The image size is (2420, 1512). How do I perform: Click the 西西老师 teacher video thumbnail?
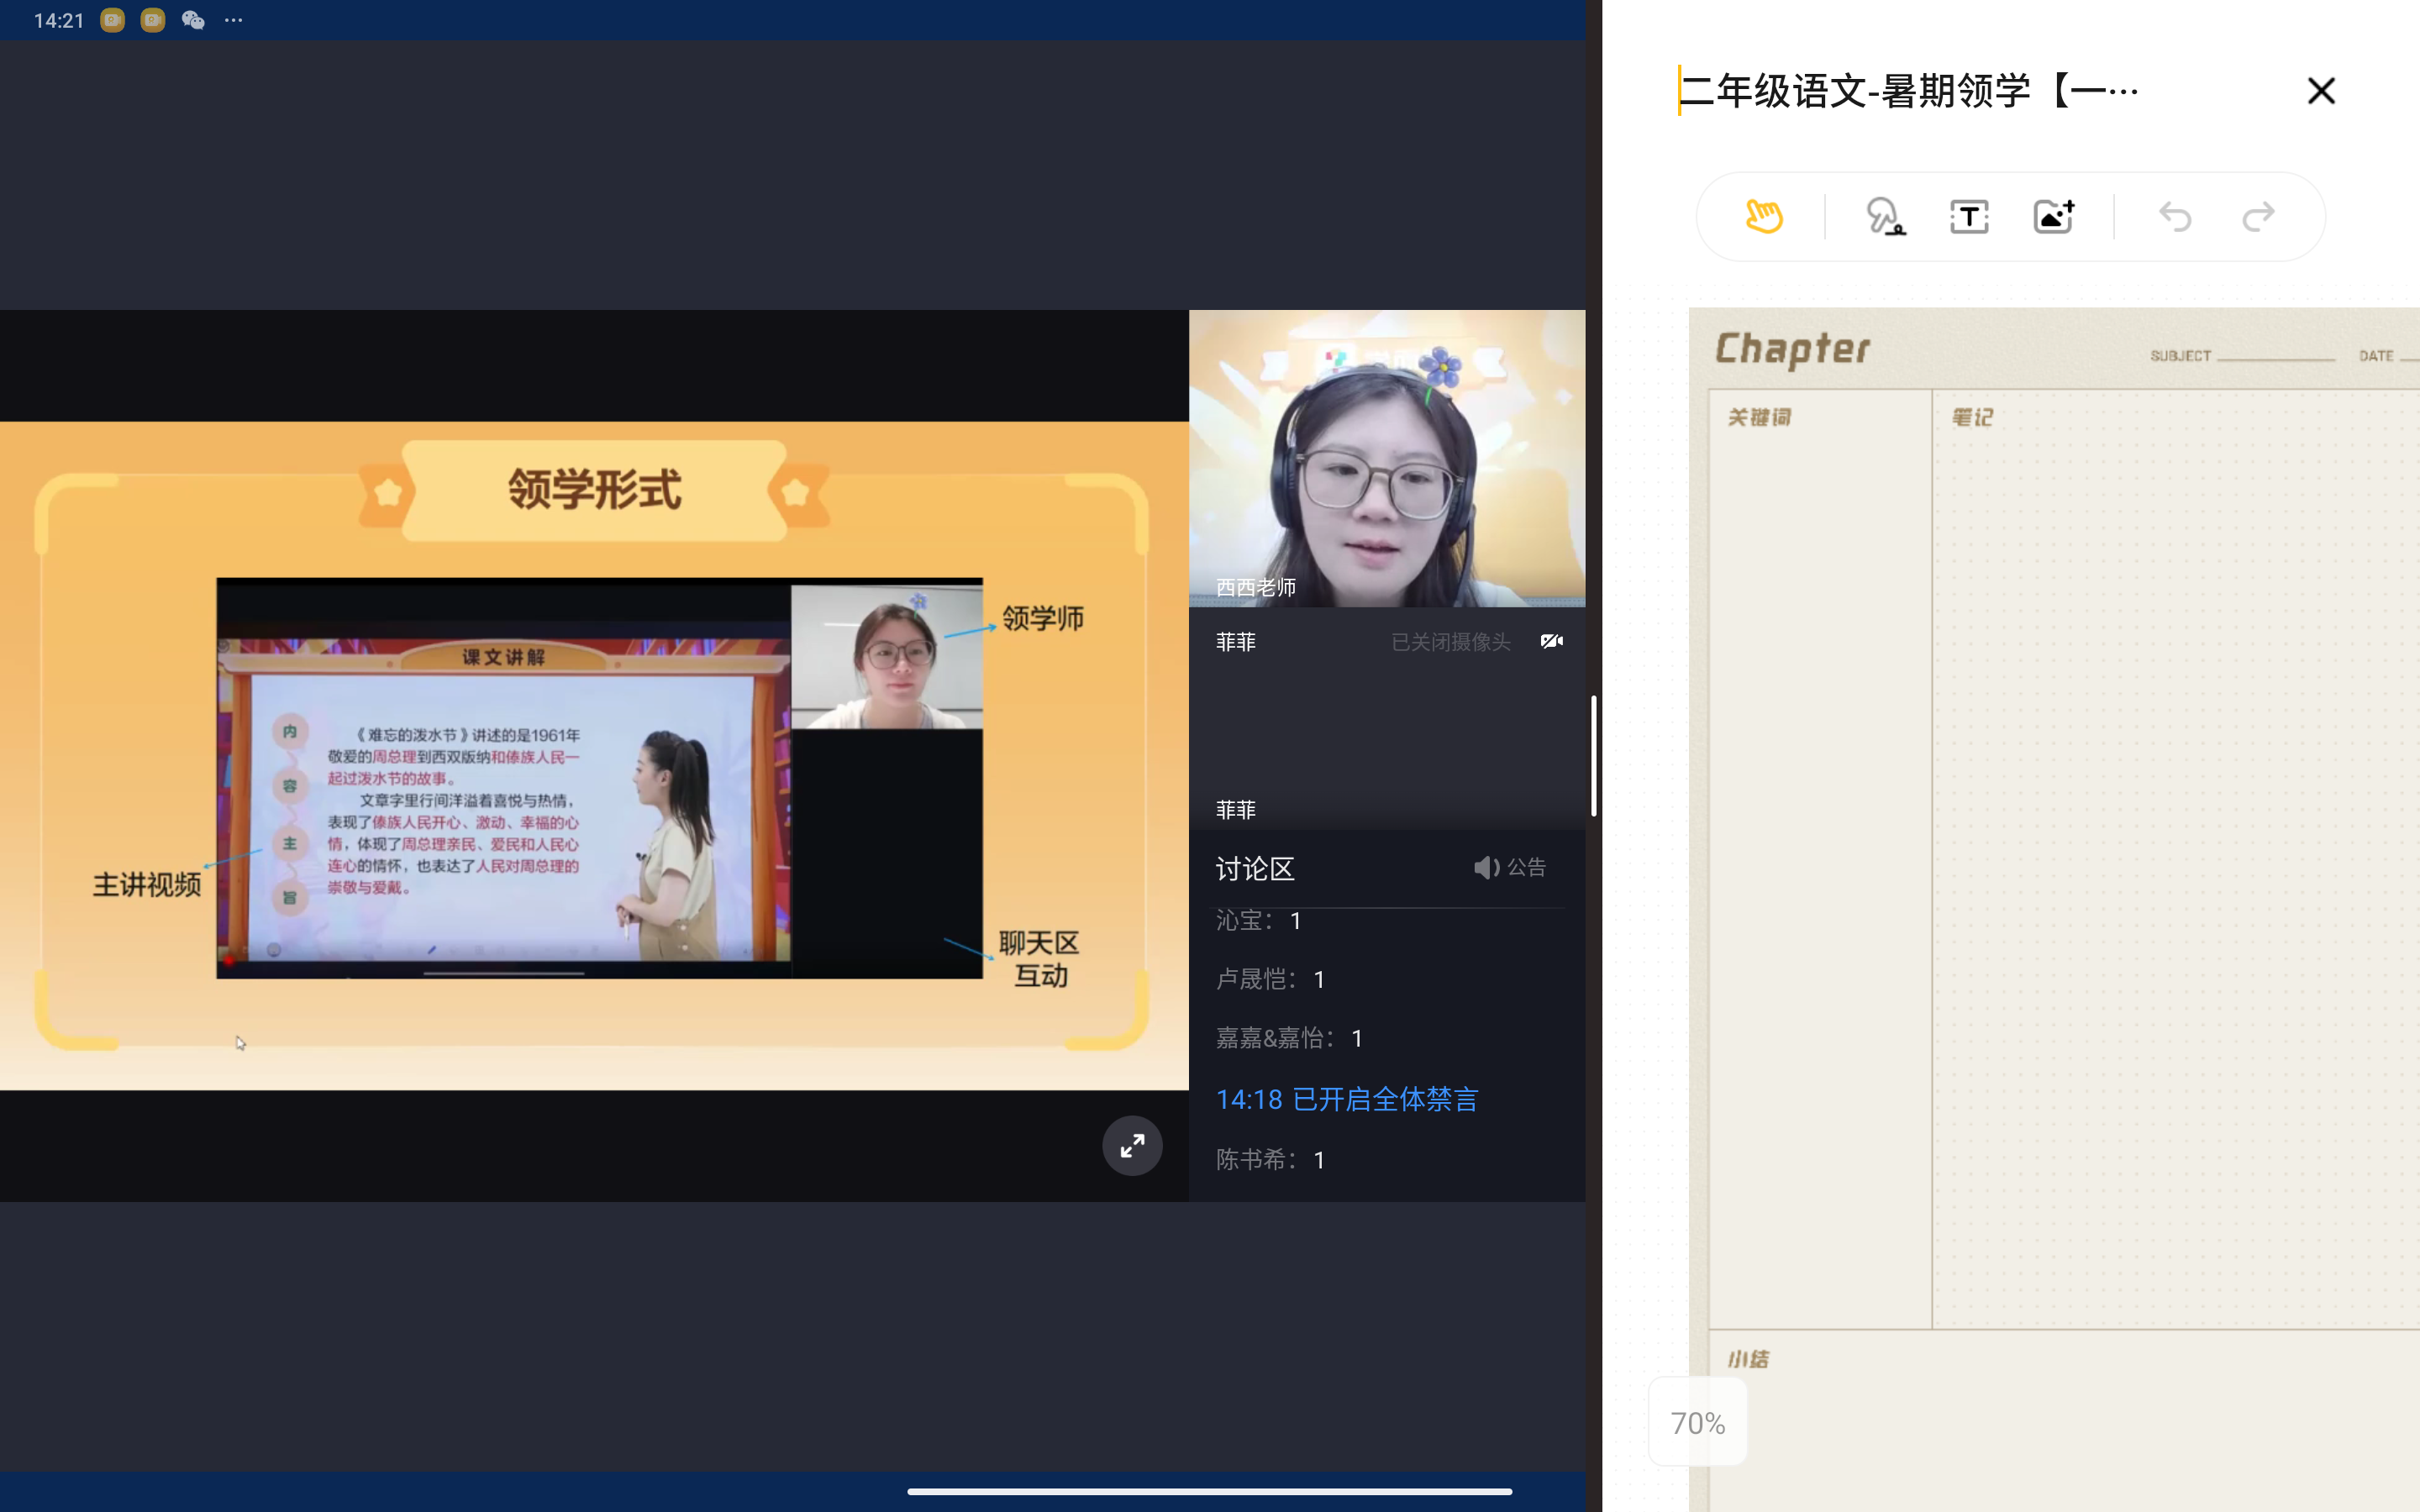pos(1386,458)
